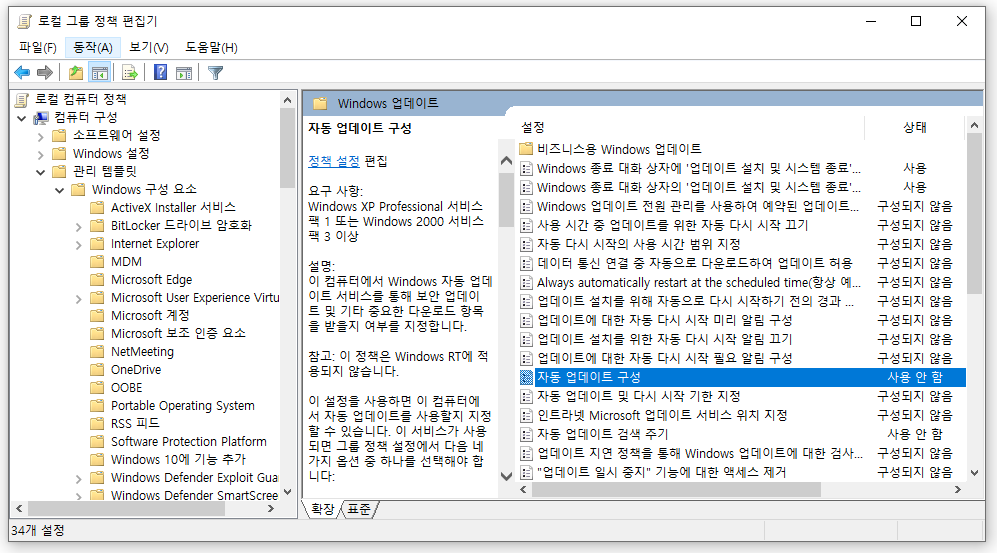Collapse the 컴퓨터 구성 tree node
The image size is (997, 553).
click(22, 118)
